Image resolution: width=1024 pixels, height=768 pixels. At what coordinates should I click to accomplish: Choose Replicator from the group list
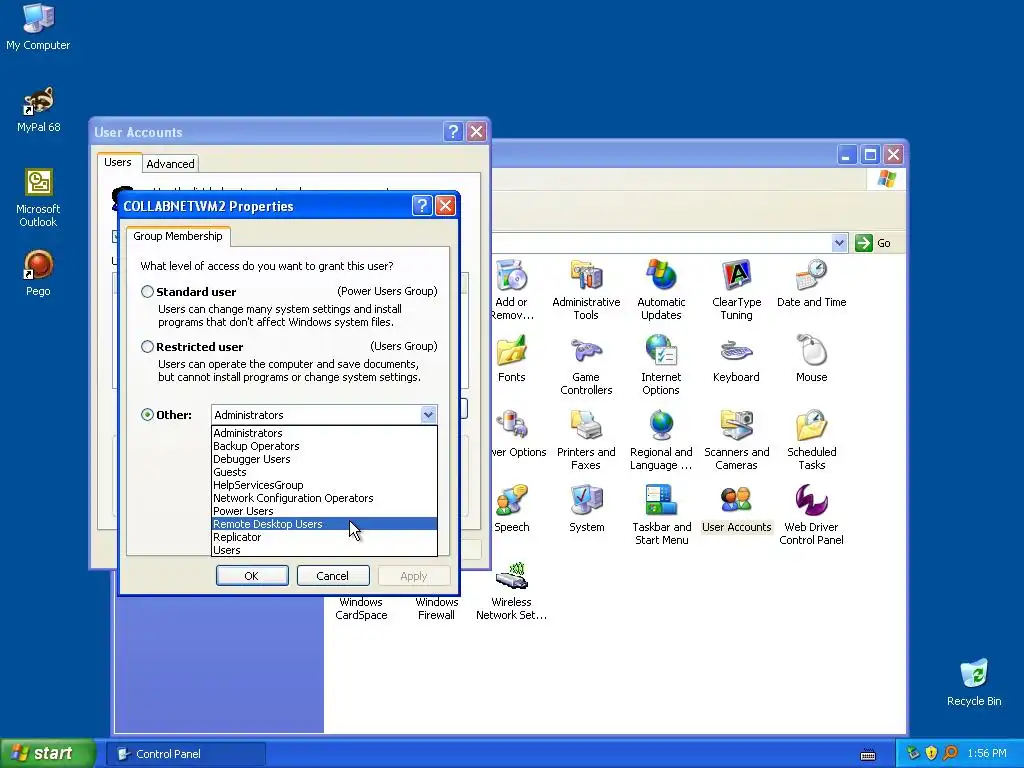point(325,537)
